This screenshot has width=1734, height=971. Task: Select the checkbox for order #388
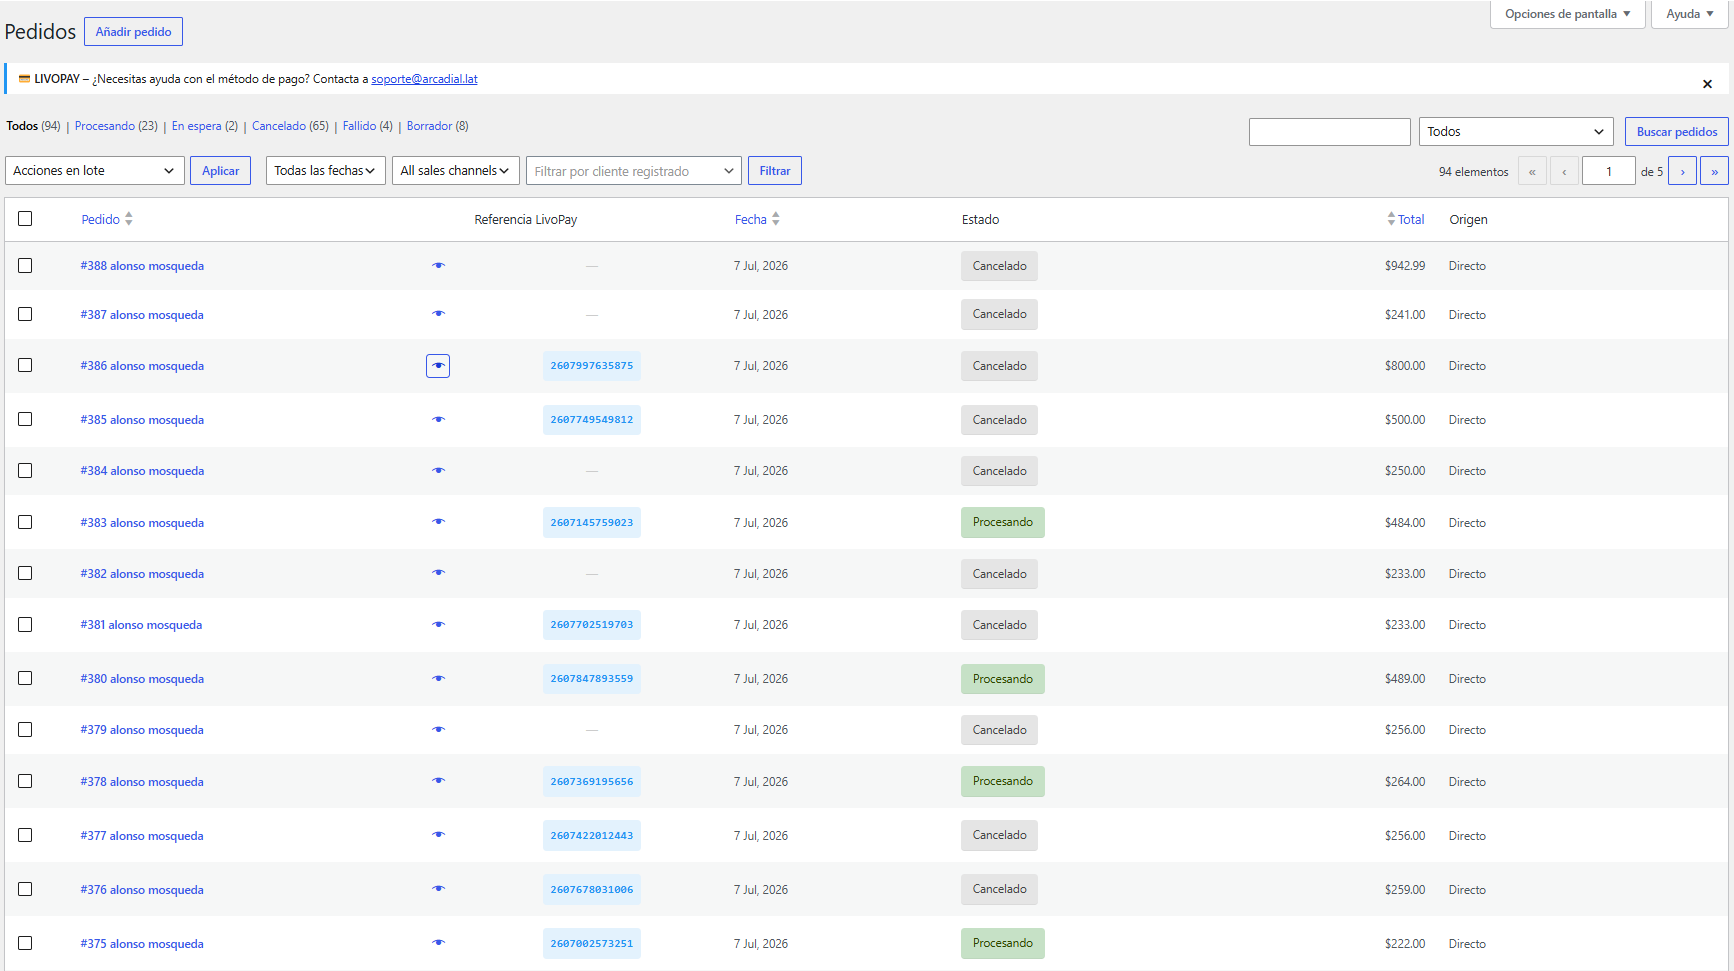point(25,265)
